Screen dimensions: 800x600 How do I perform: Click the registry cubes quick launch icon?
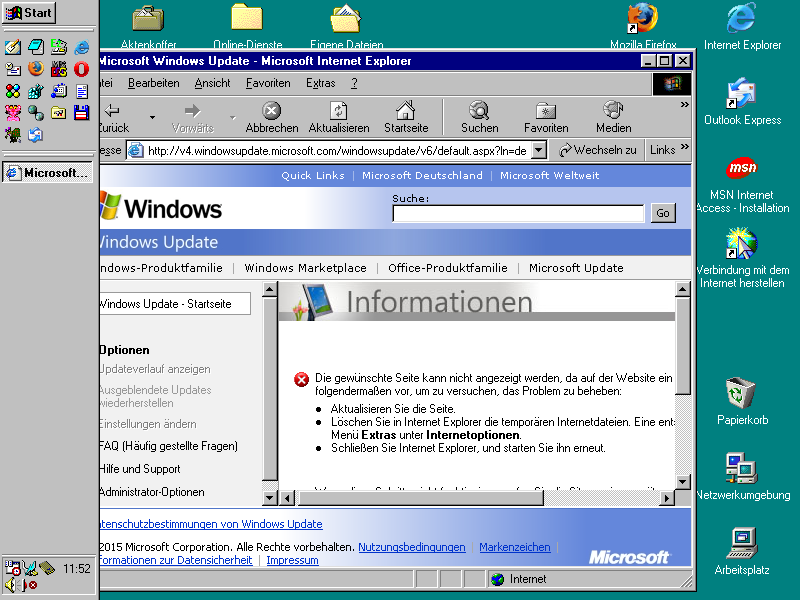click(x=36, y=91)
